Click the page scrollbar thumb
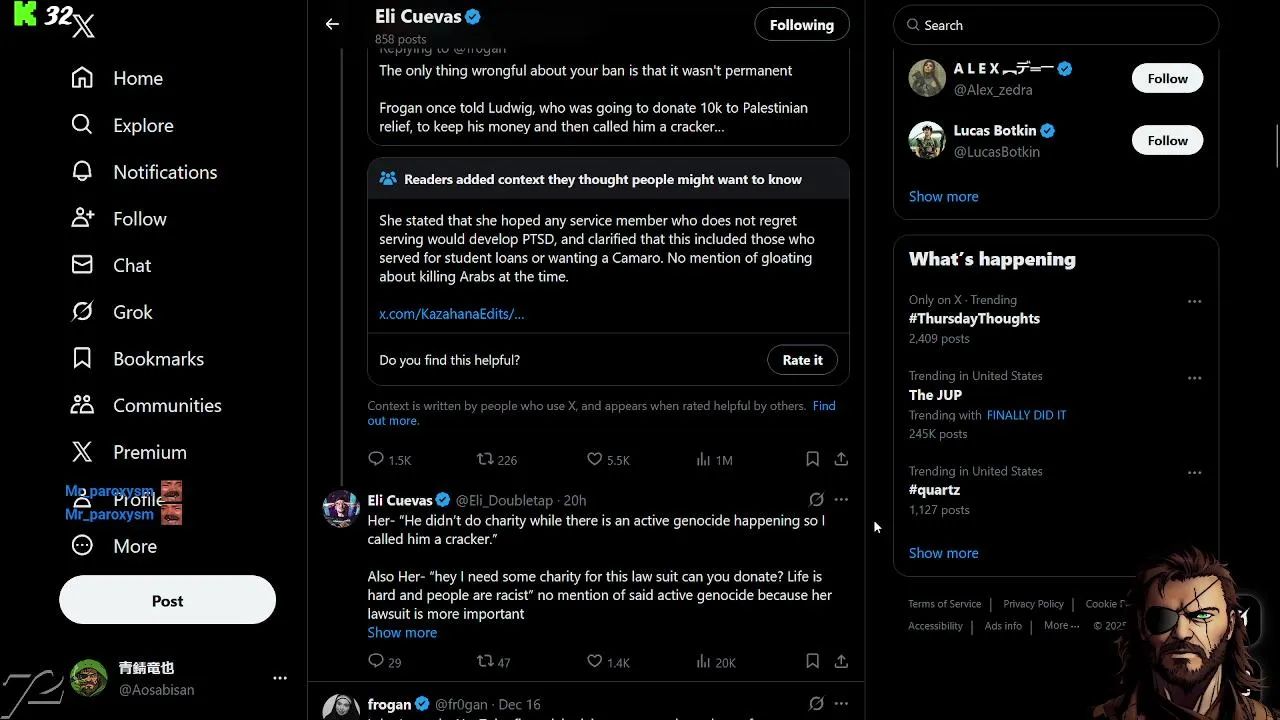Viewport: 1280px width, 720px height. point(1277,145)
